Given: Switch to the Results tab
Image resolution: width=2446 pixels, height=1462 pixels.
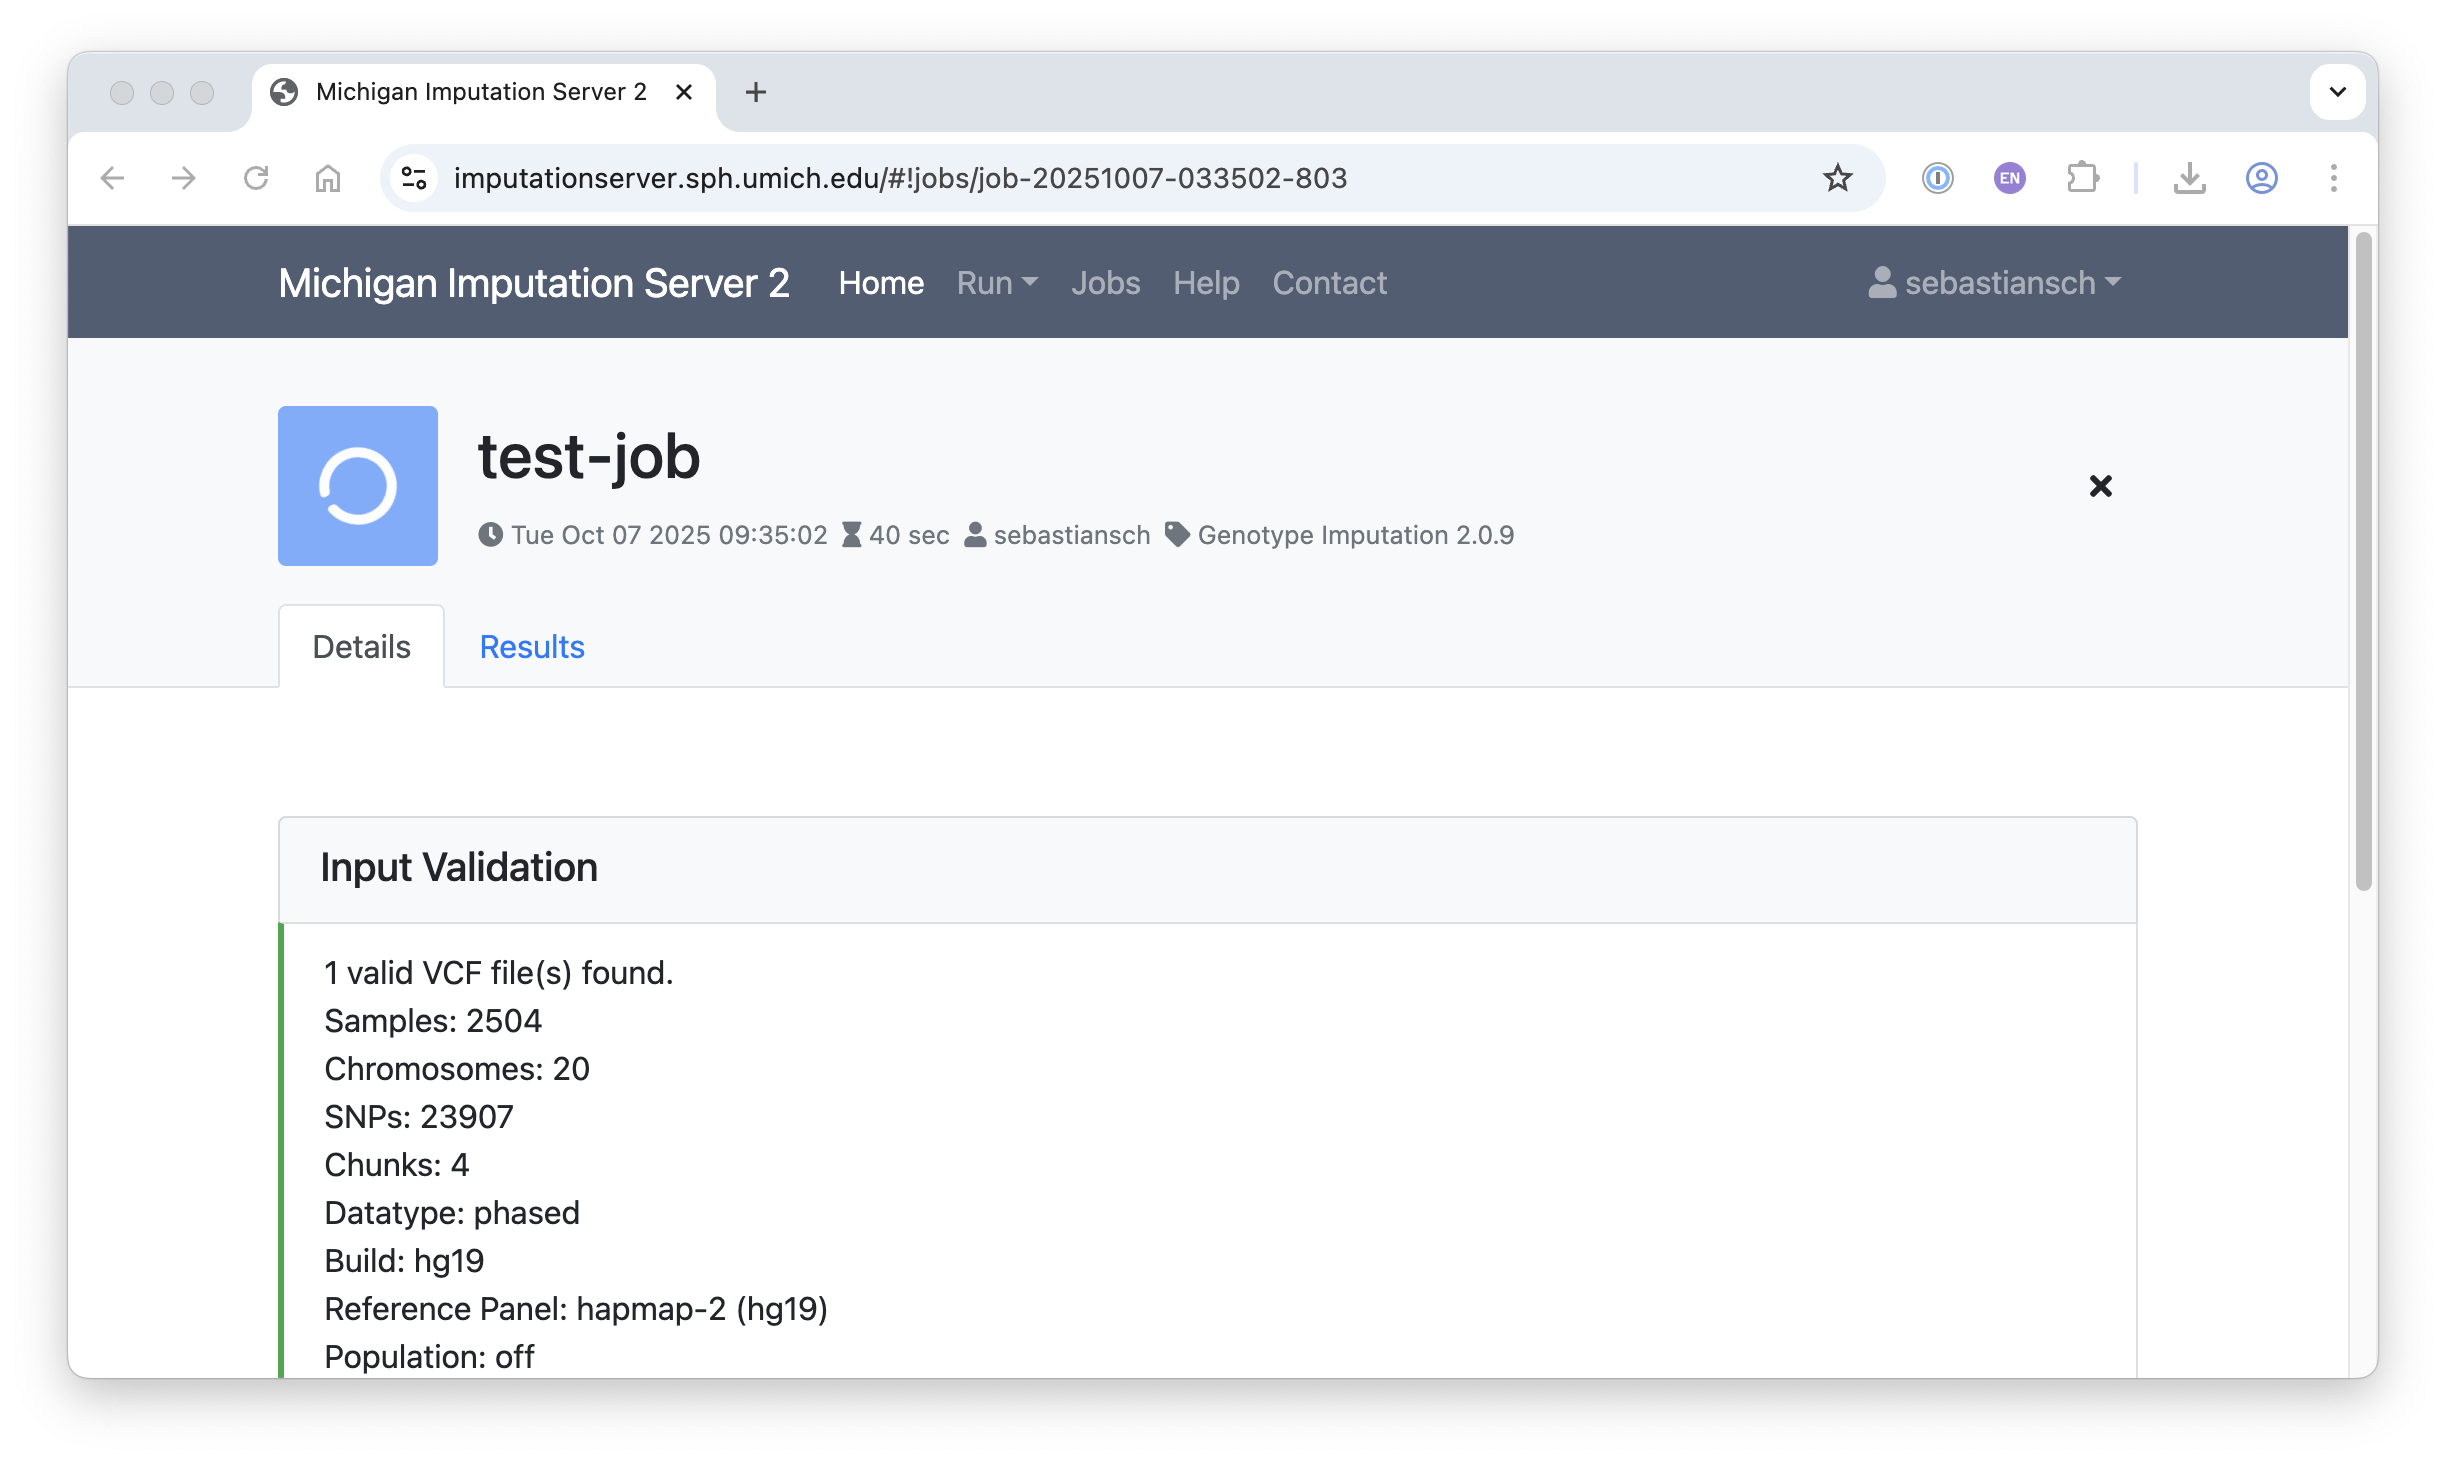Looking at the screenshot, I should coord(532,647).
